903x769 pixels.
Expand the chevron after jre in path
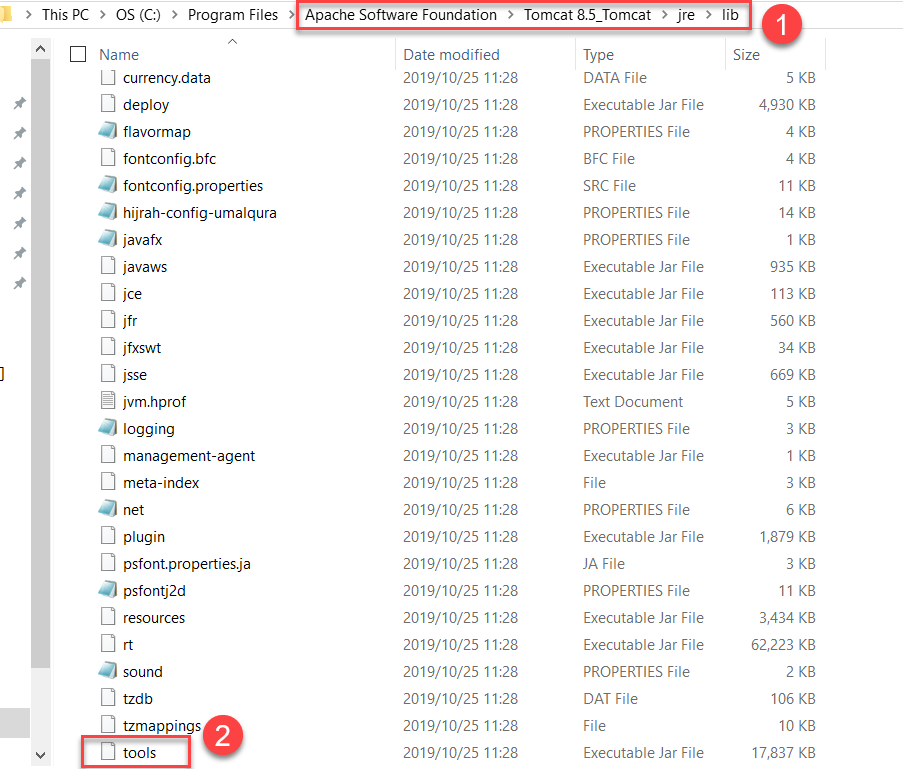[x=708, y=14]
